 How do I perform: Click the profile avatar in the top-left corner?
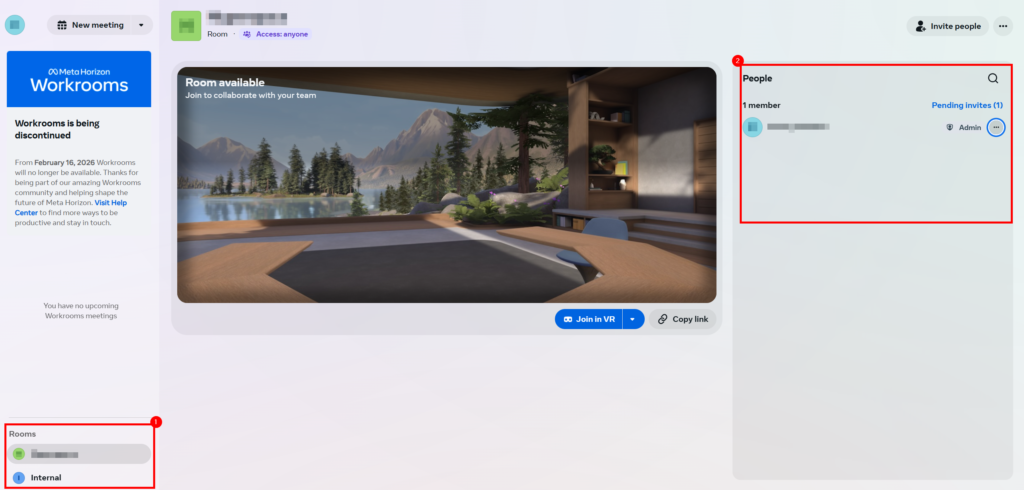[15, 24]
